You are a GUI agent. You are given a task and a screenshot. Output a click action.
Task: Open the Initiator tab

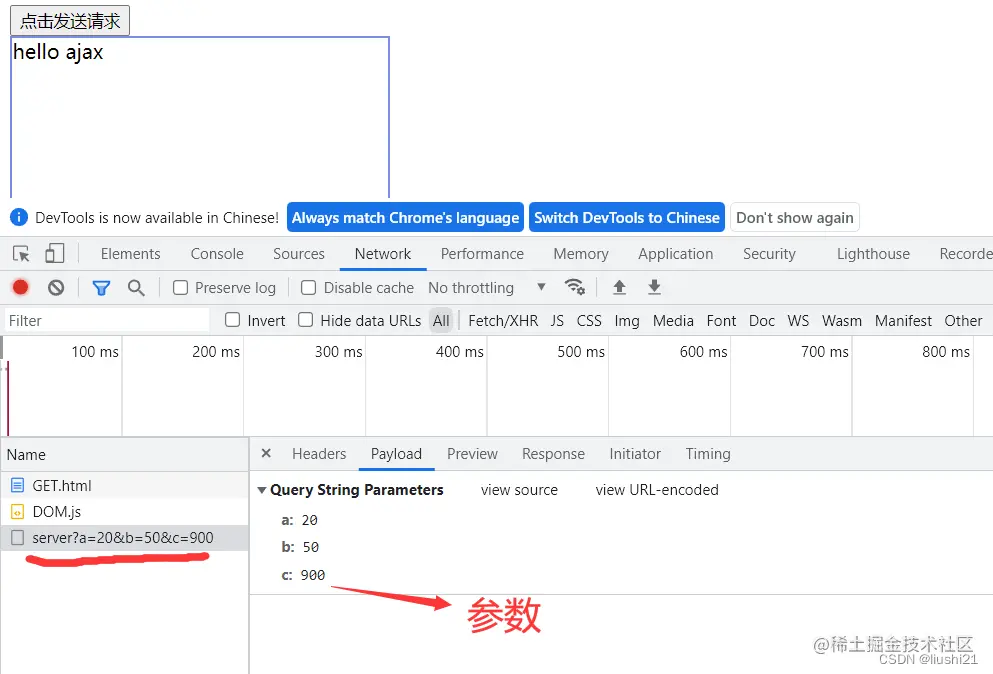(x=635, y=454)
